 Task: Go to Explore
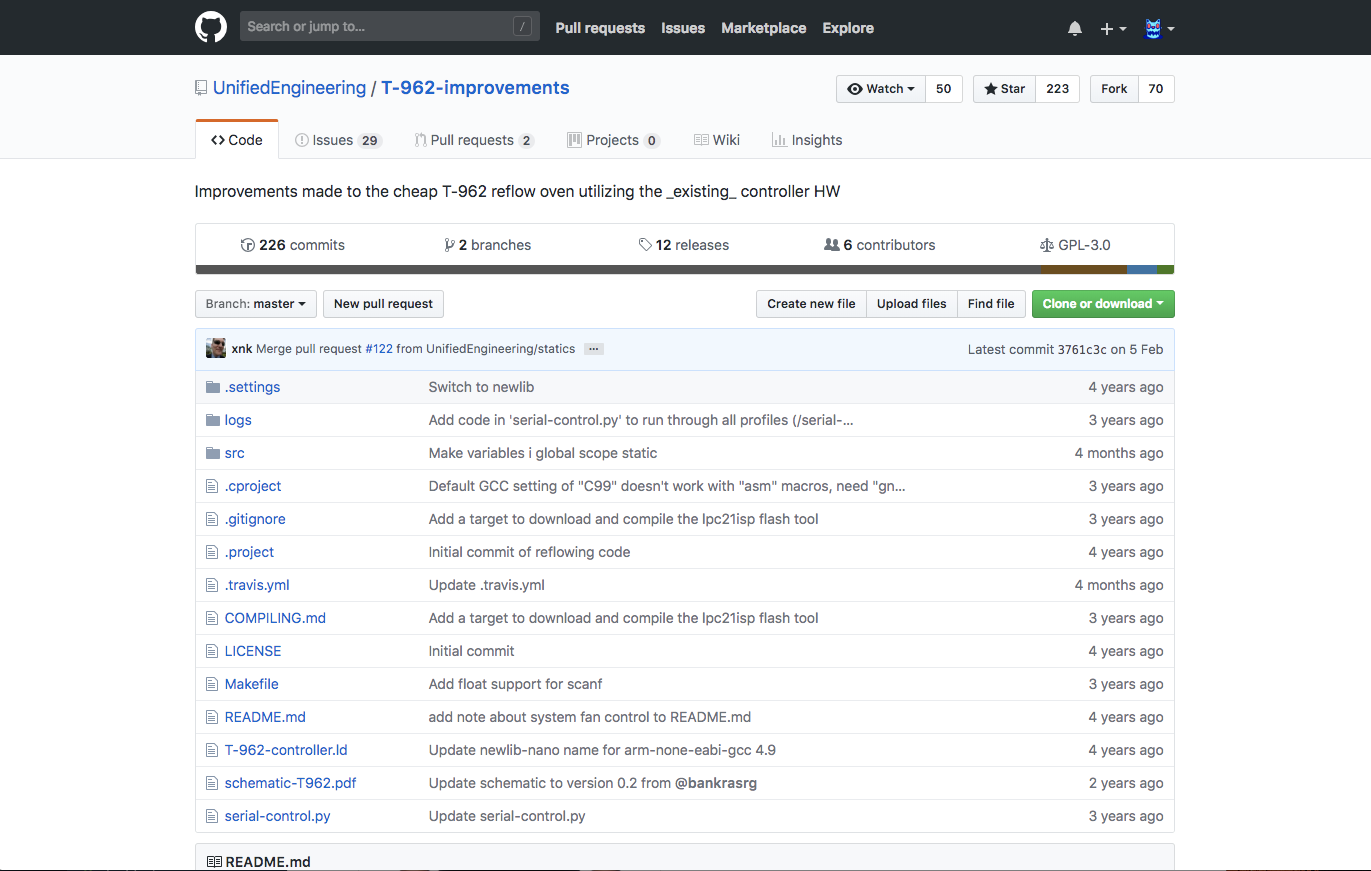tap(848, 28)
